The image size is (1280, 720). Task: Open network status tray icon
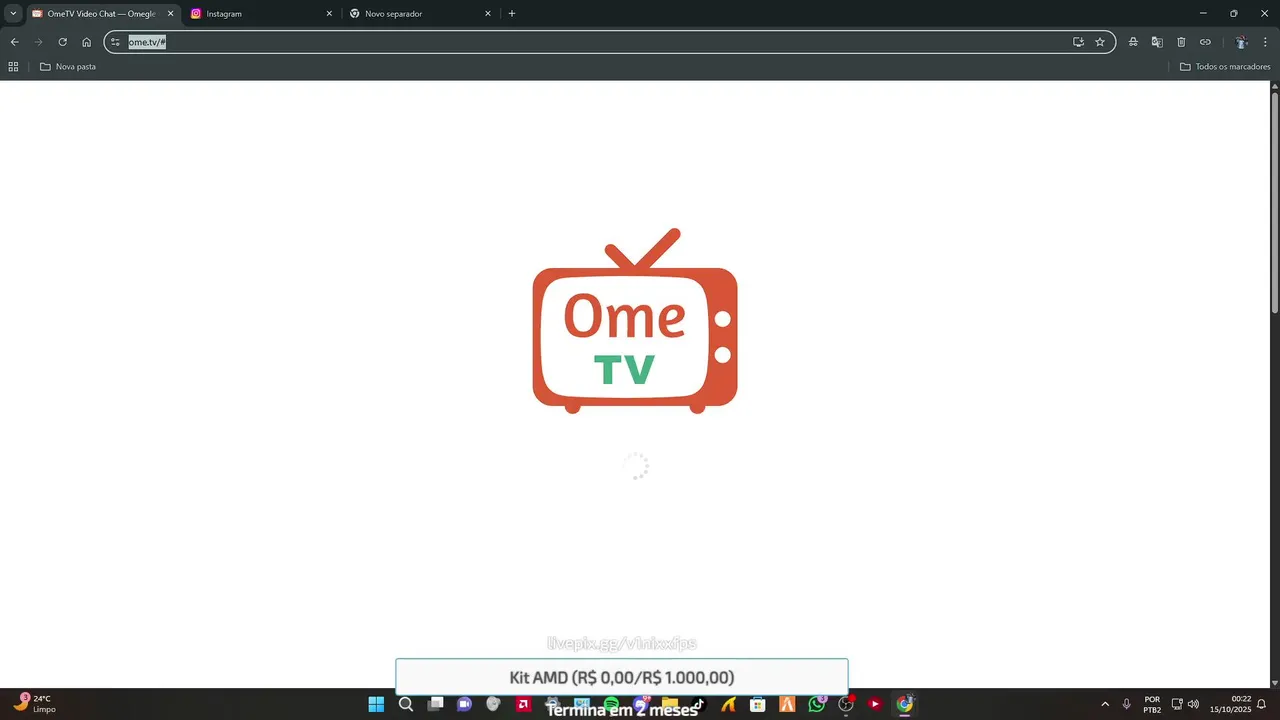tap(1177, 704)
